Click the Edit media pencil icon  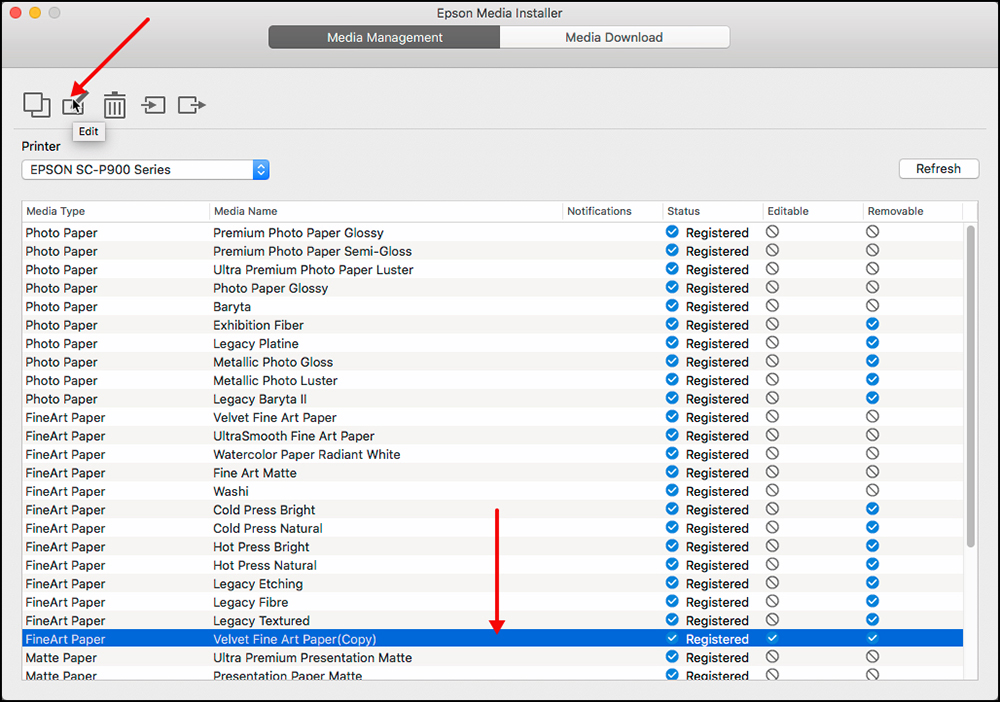pos(75,104)
